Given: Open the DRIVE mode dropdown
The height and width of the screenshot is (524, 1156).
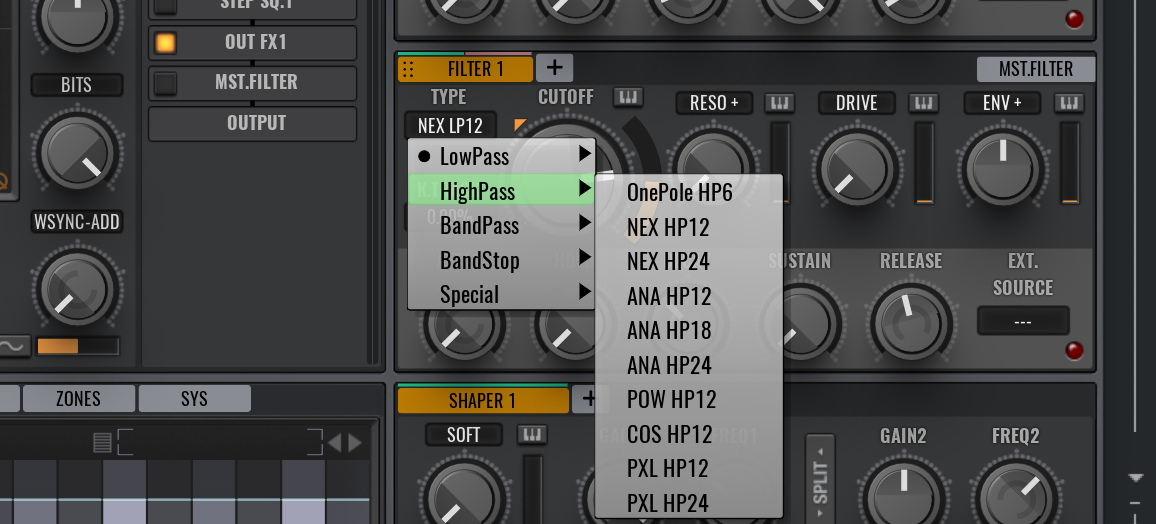Looking at the screenshot, I should pos(857,103).
